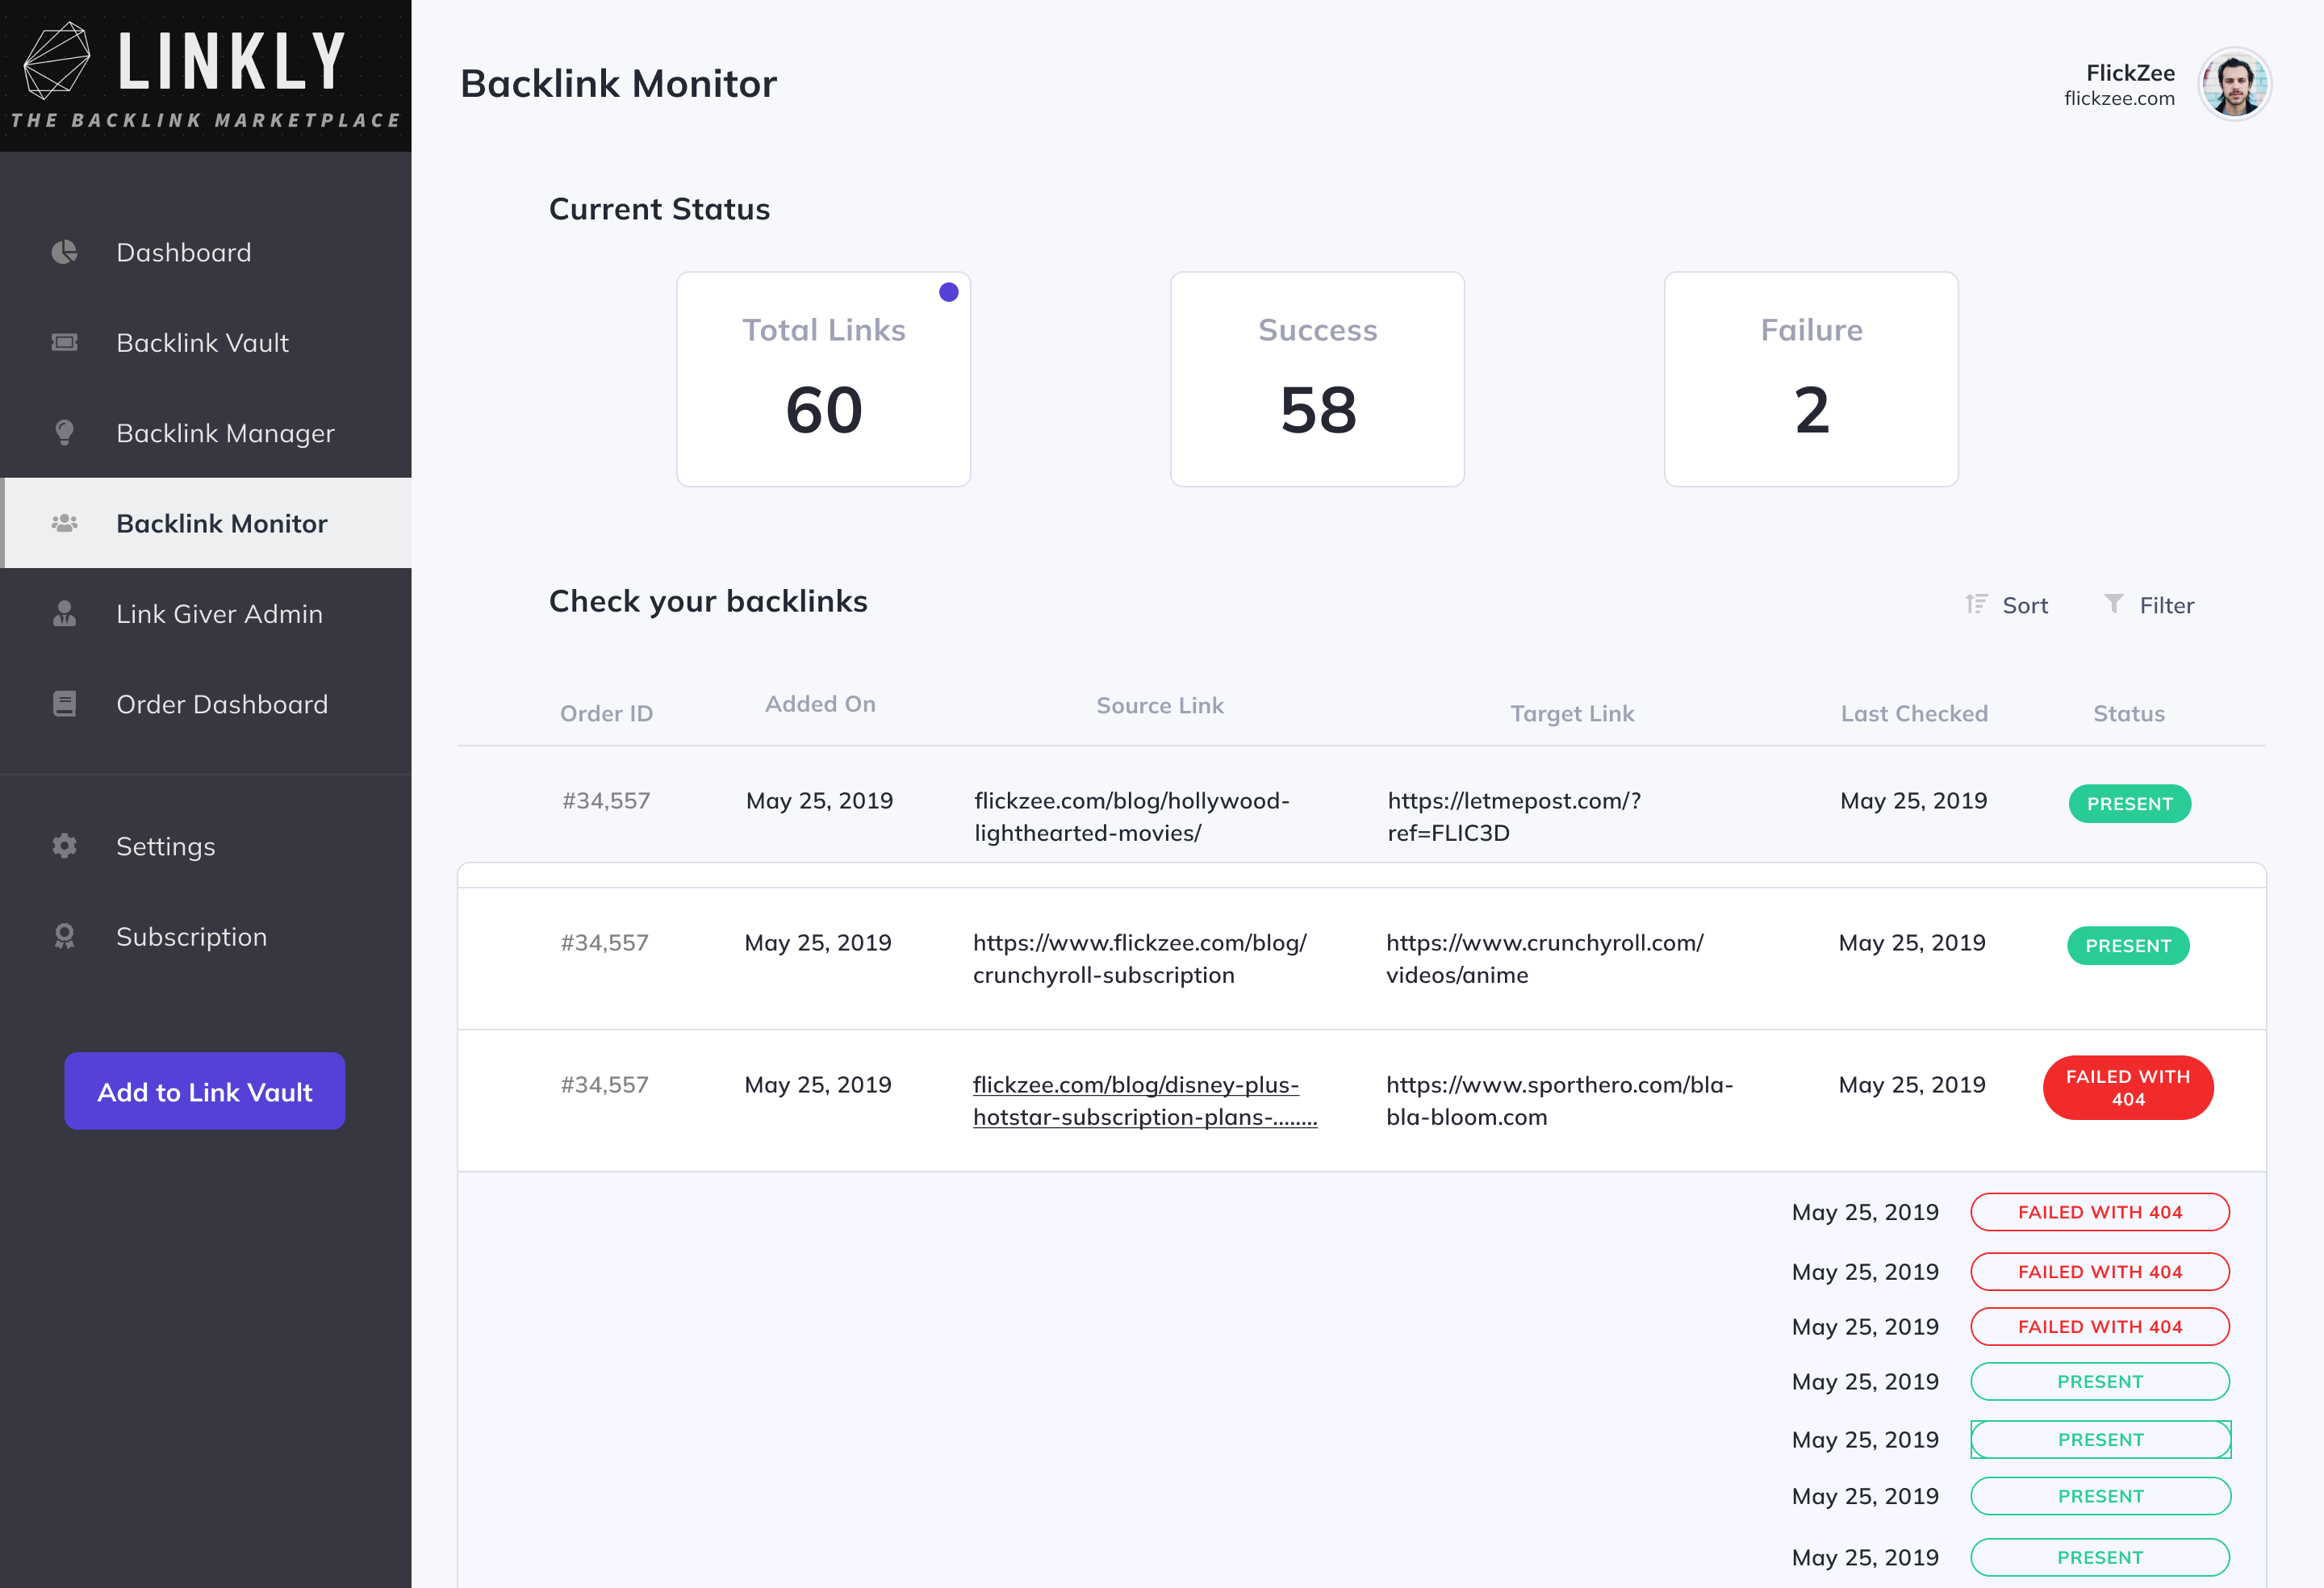Click the Link Giver Admin user icon
2324x1588 pixels.
(64, 614)
